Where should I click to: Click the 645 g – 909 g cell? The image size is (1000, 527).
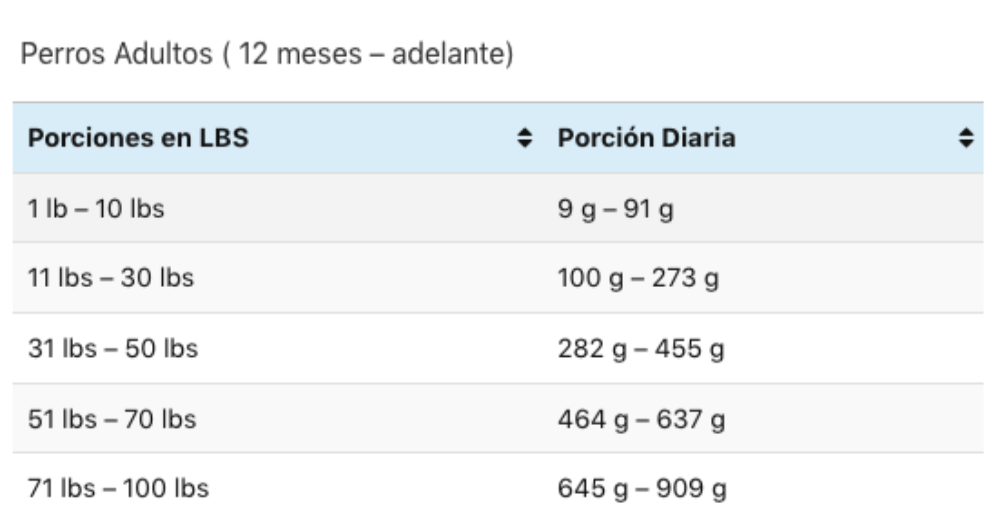pyautogui.click(x=763, y=489)
